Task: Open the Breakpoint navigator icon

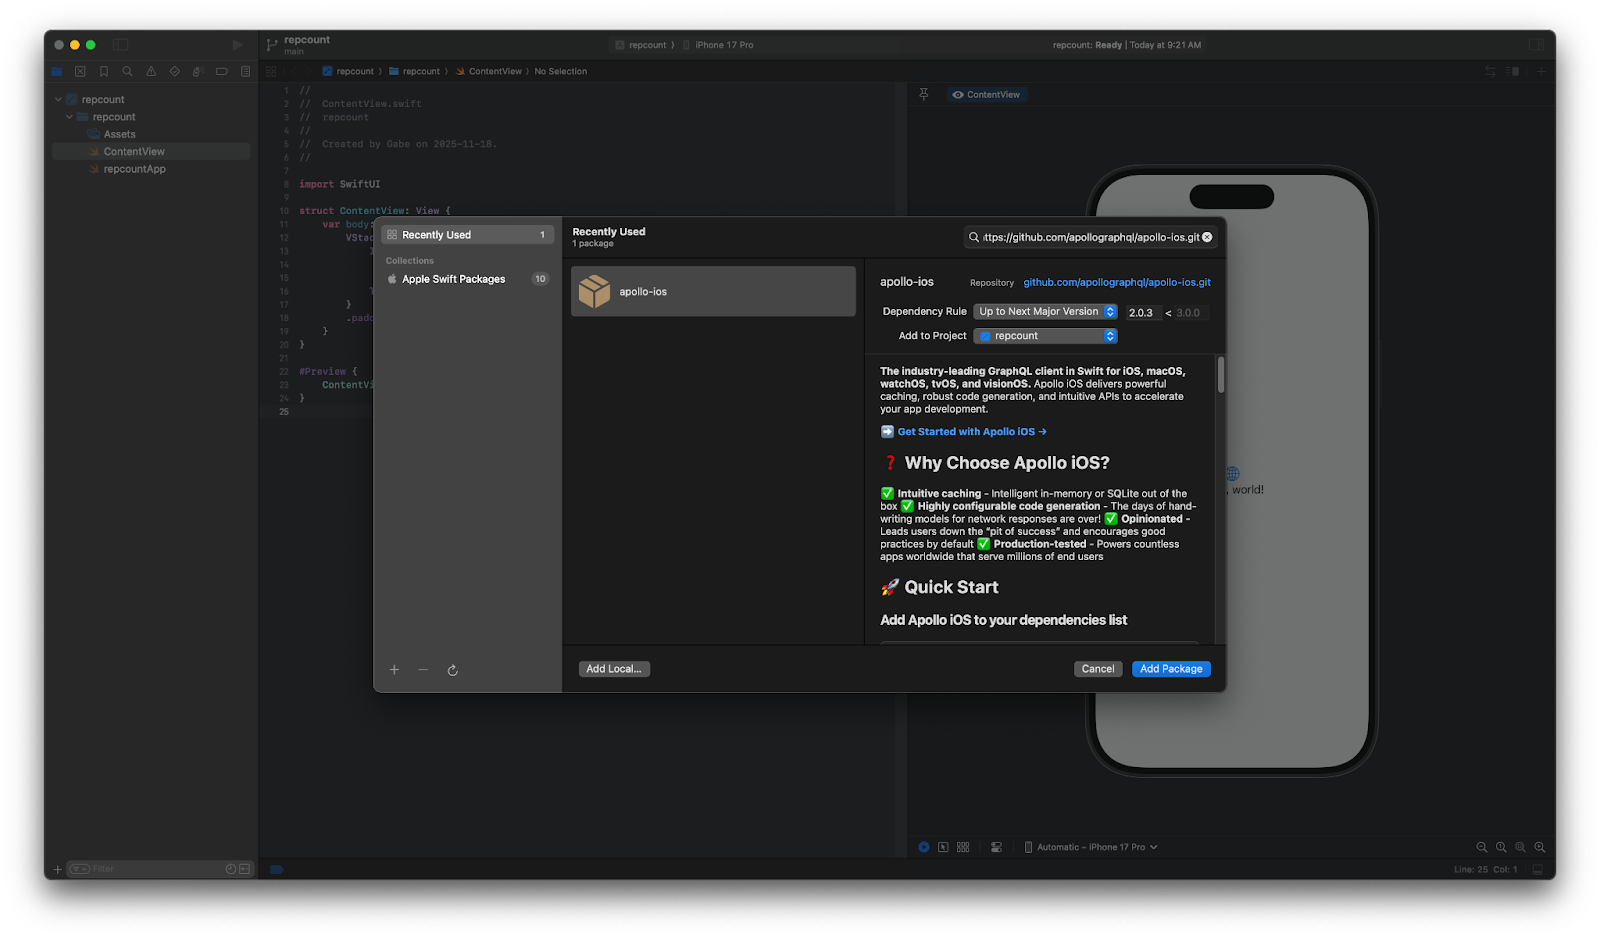Action: pyautogui.click(x=222, y=72)
